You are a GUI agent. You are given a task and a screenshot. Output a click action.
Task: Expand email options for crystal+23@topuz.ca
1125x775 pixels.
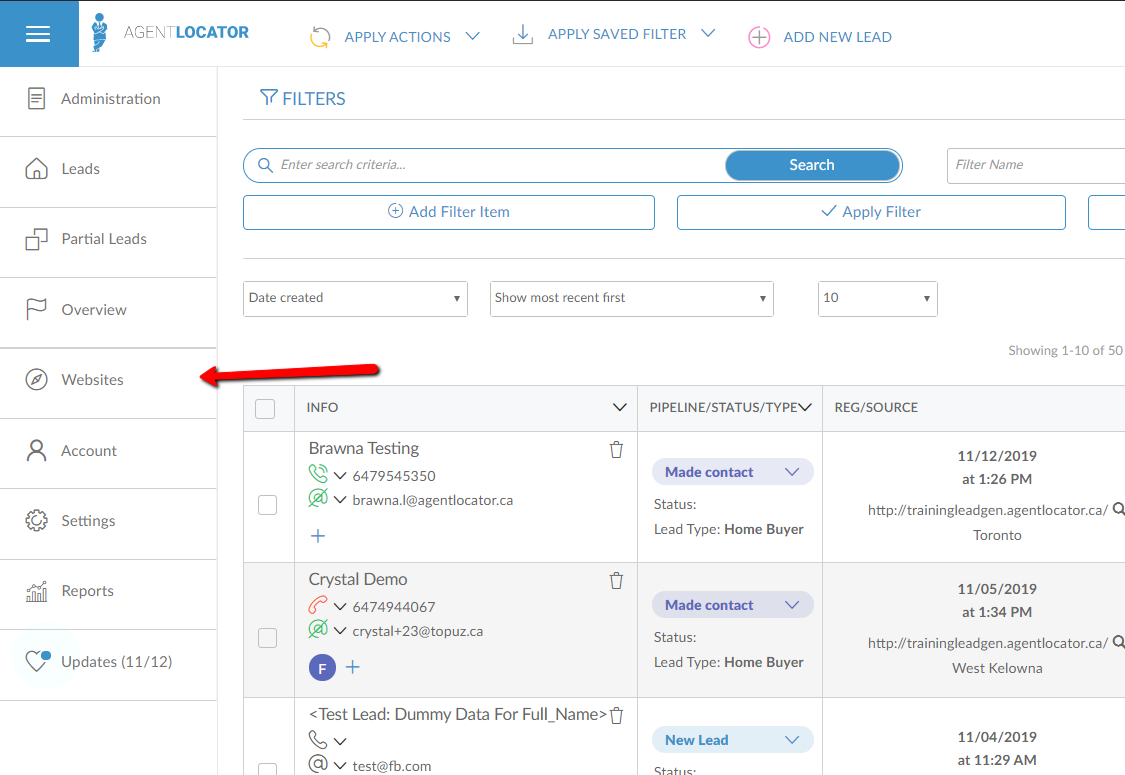click(340, 631)
